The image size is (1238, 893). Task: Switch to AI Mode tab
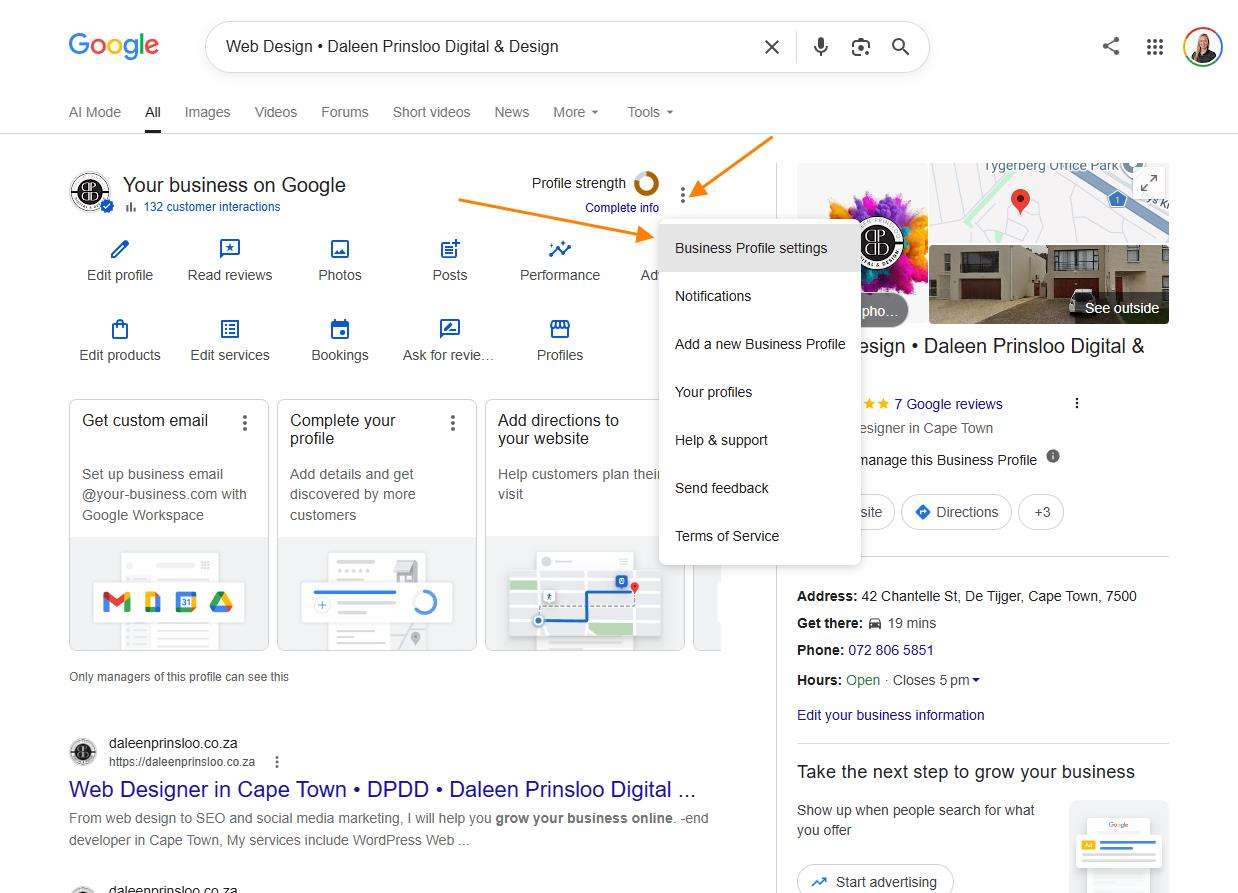tap(95, 112)
